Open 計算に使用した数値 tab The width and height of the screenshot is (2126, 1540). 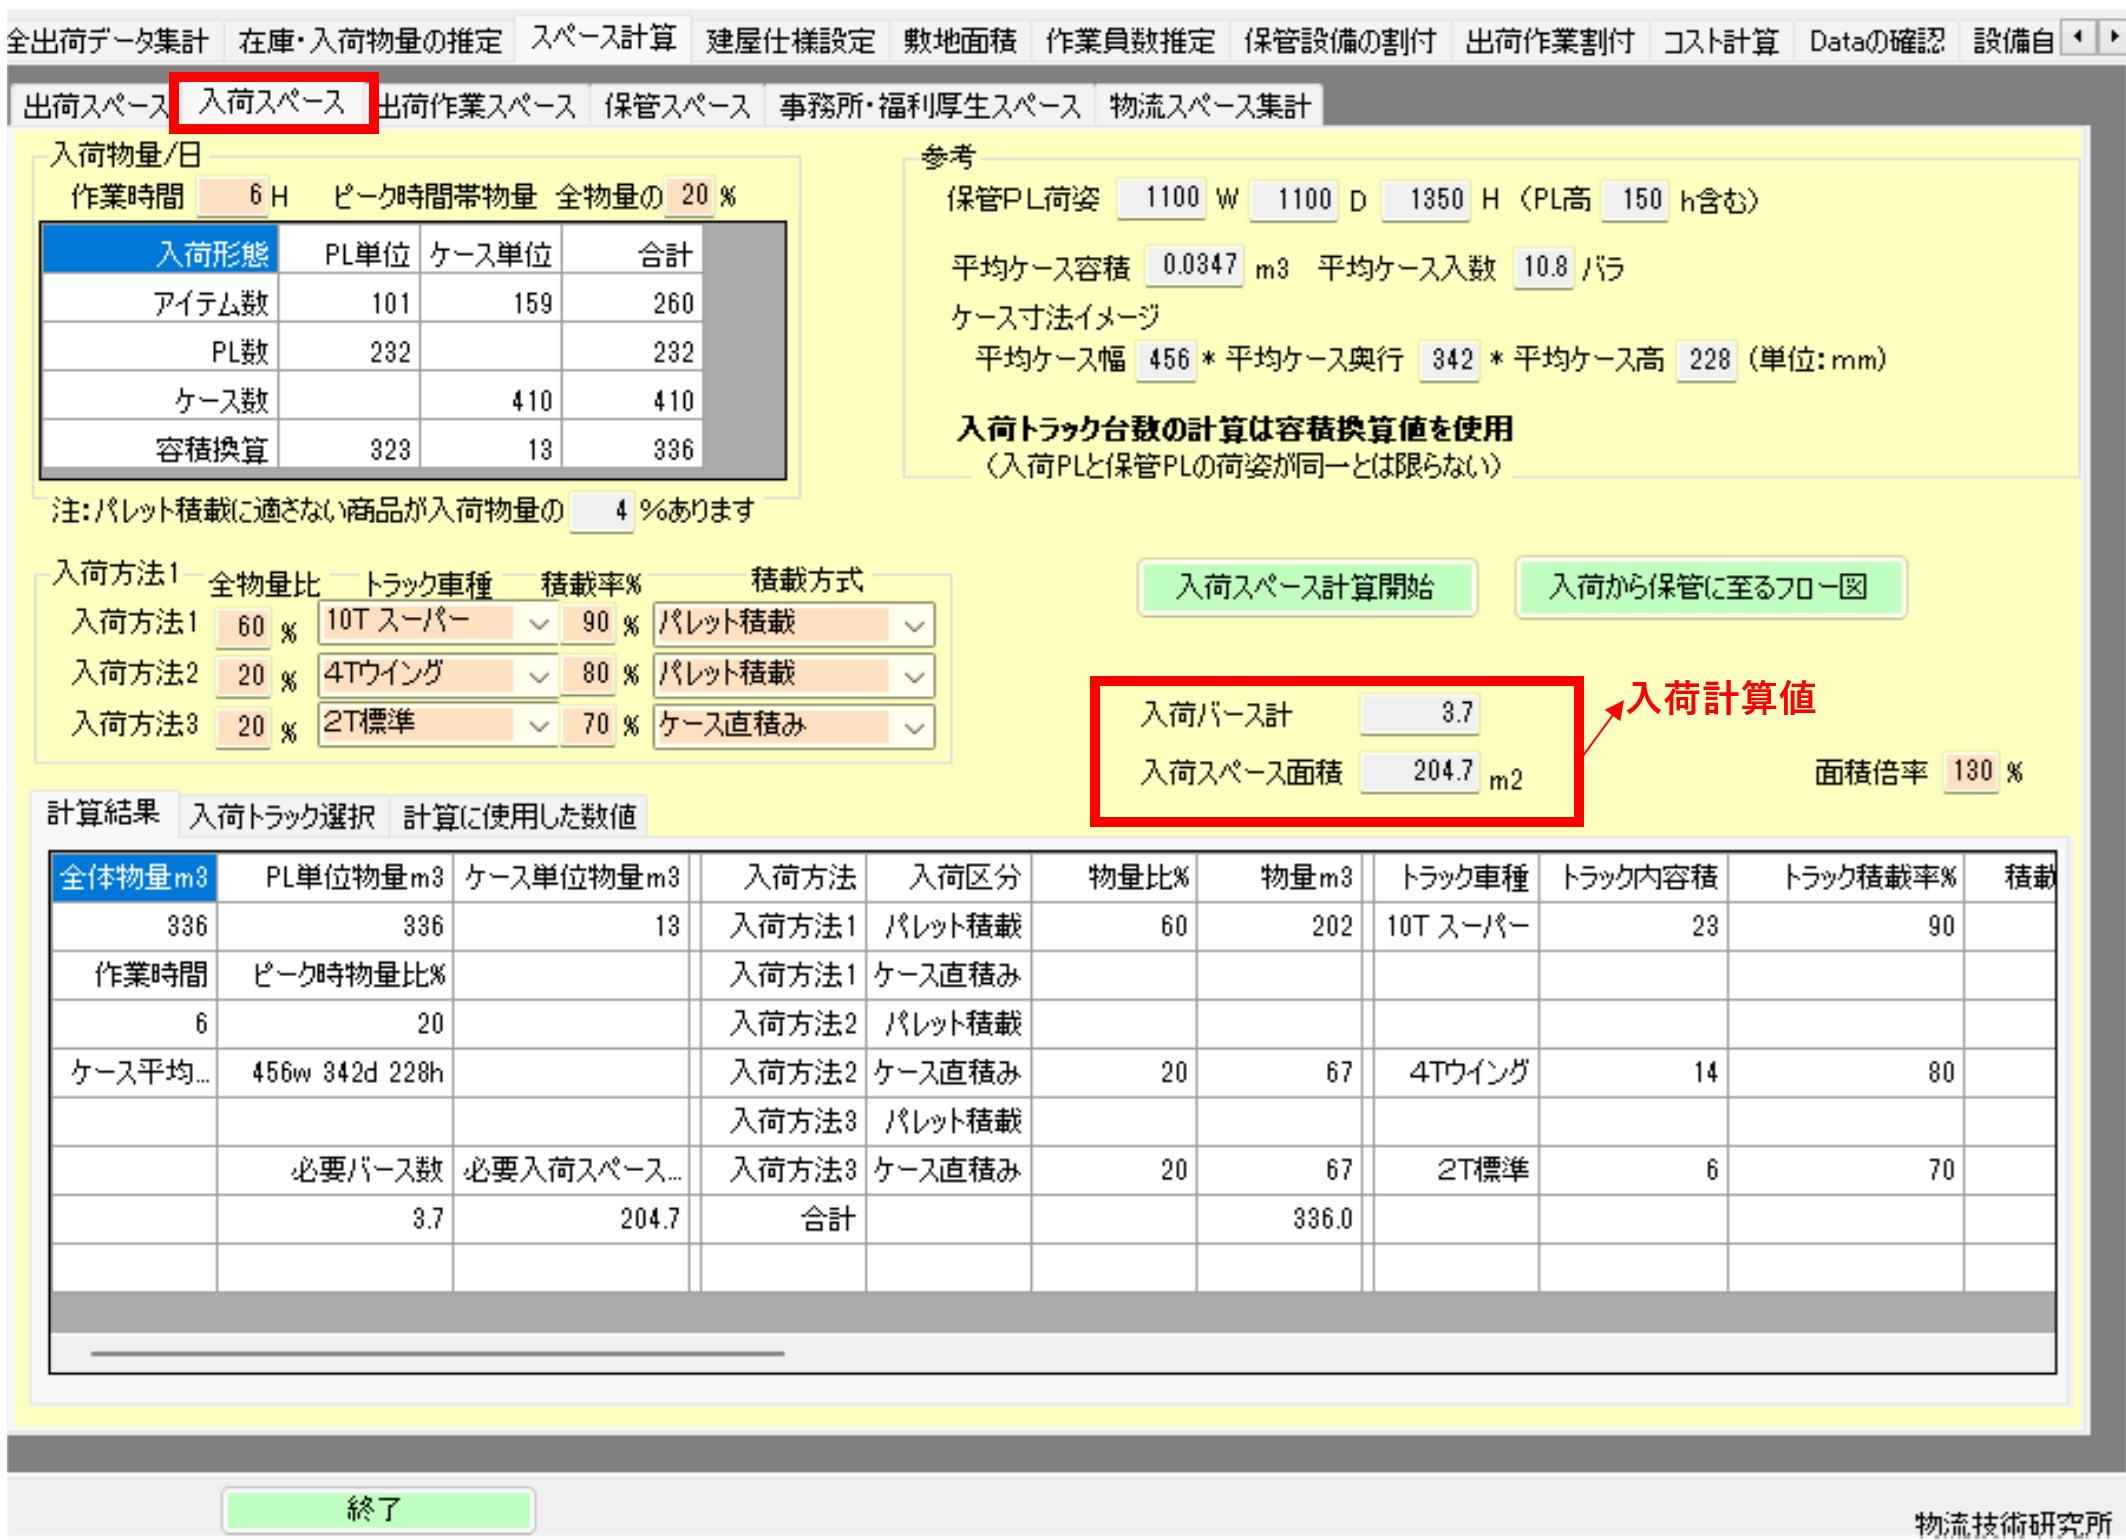click(519, 817)
